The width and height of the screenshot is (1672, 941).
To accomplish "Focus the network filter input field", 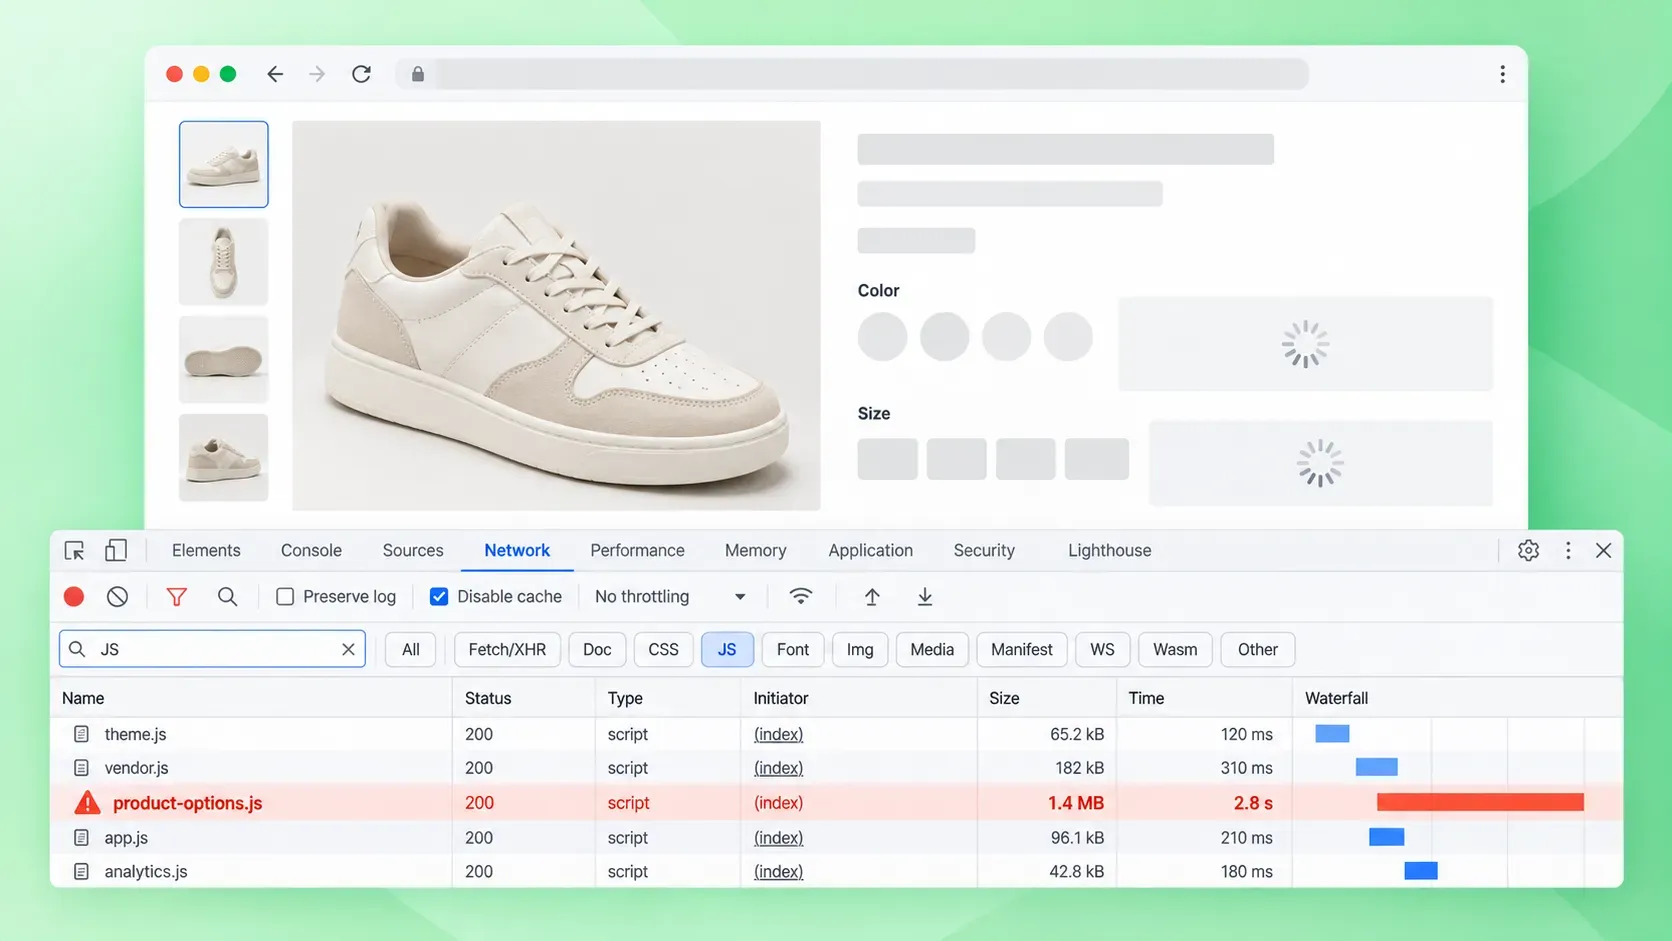I will coord(212,650).
